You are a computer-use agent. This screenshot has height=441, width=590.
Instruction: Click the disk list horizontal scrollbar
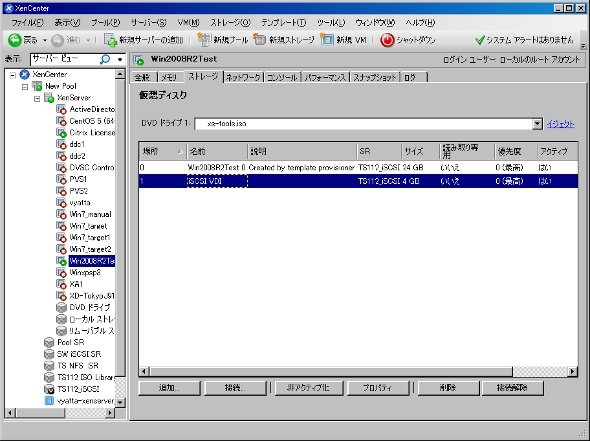click(x=359, y=371)
